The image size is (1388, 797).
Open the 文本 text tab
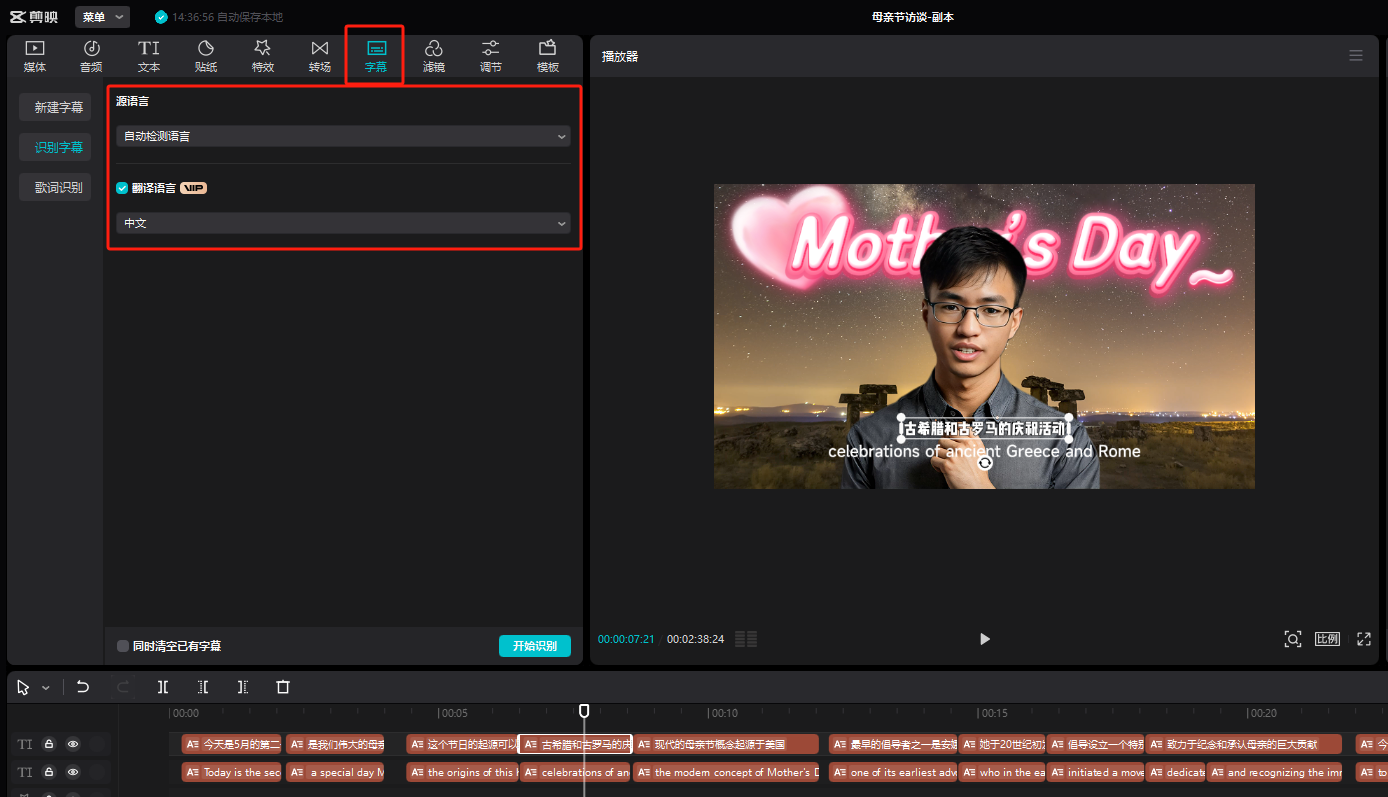click(x=149, y=57)
